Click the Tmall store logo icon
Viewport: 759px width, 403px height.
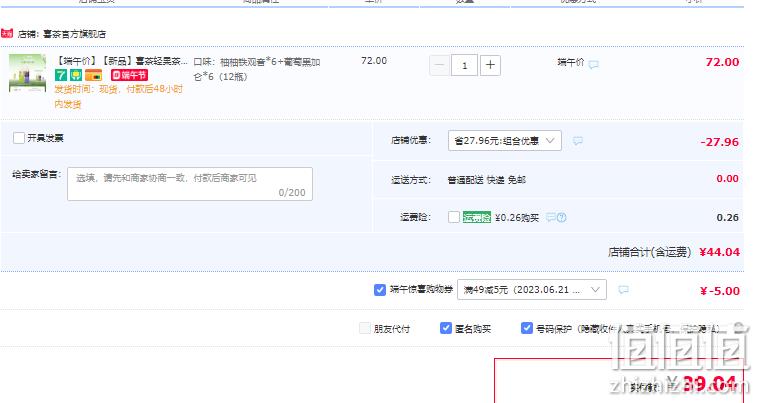[7, 33]
